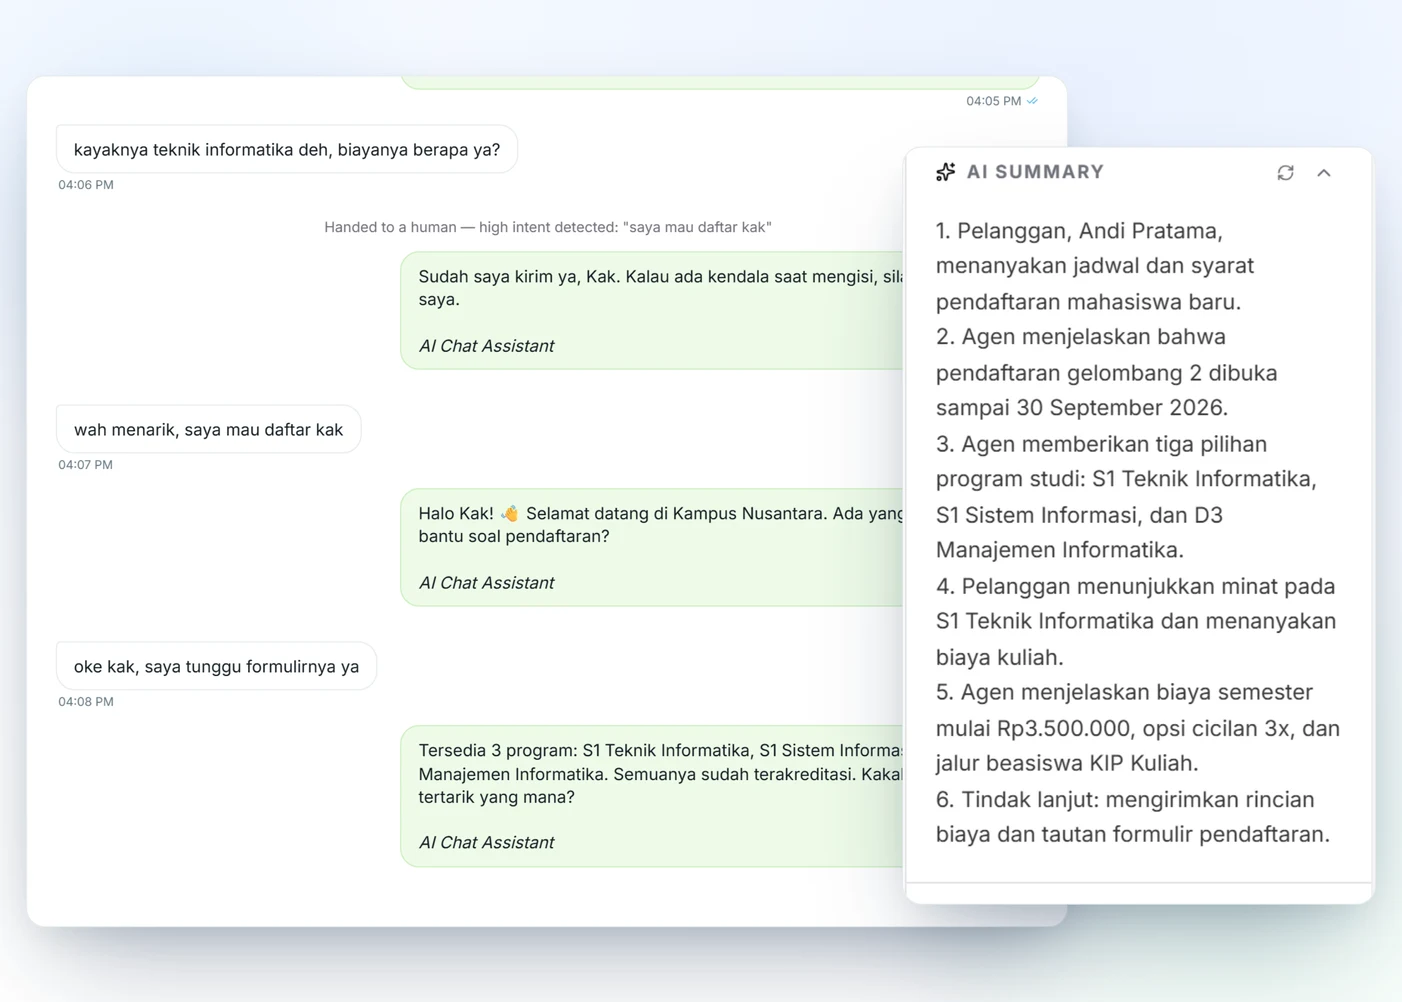
Task: Click summary point 5 about biaya semester
Action: point(1138,727)
